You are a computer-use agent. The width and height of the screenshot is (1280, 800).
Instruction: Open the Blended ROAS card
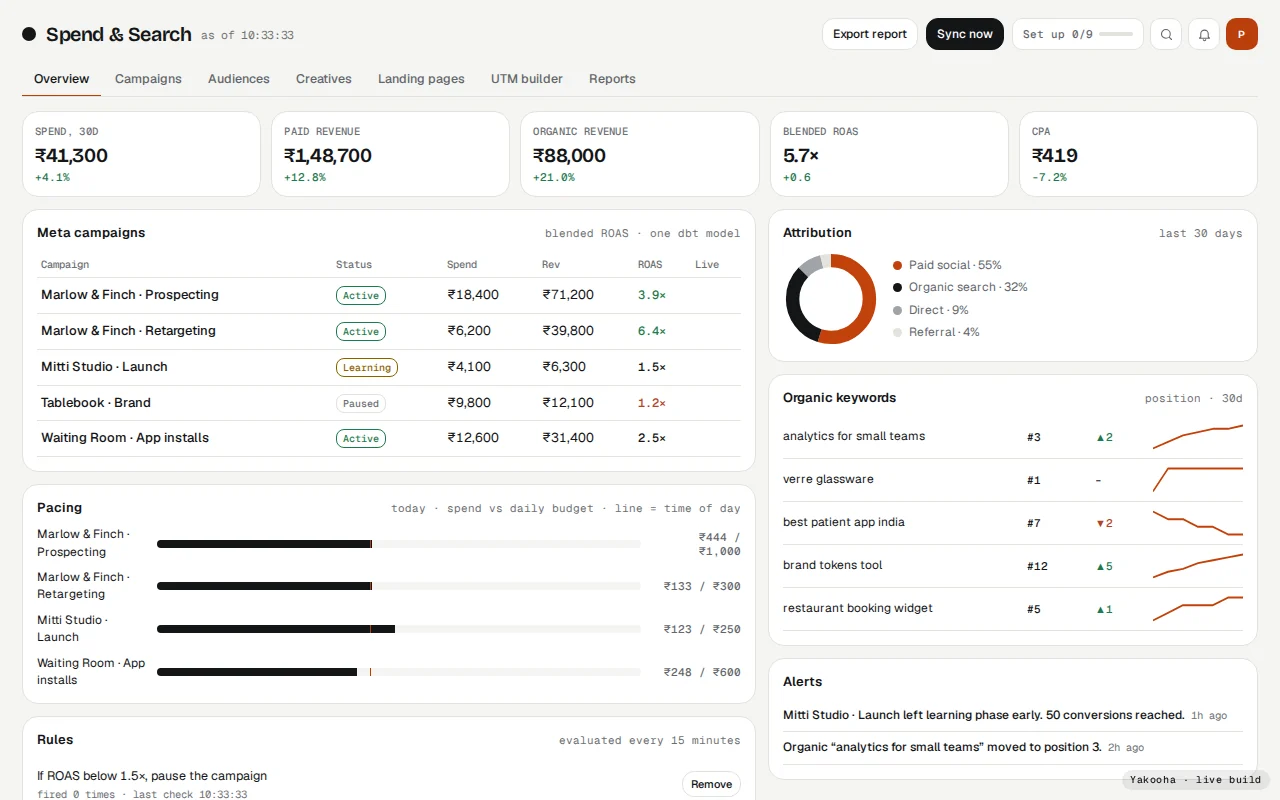tap(889, 154)
